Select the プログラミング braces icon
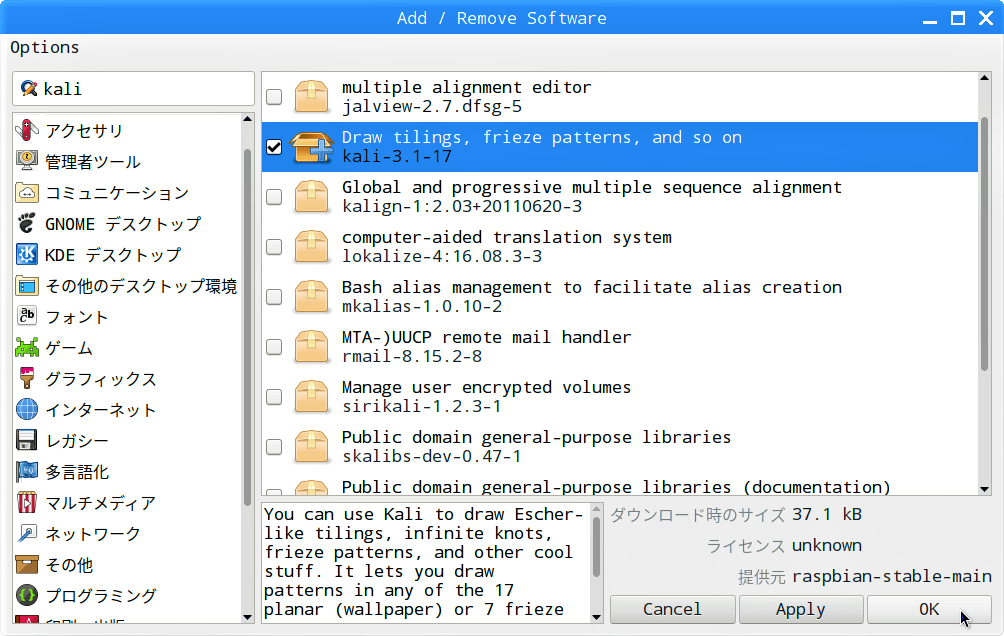The image size is (1004, 636). [27, 595]
